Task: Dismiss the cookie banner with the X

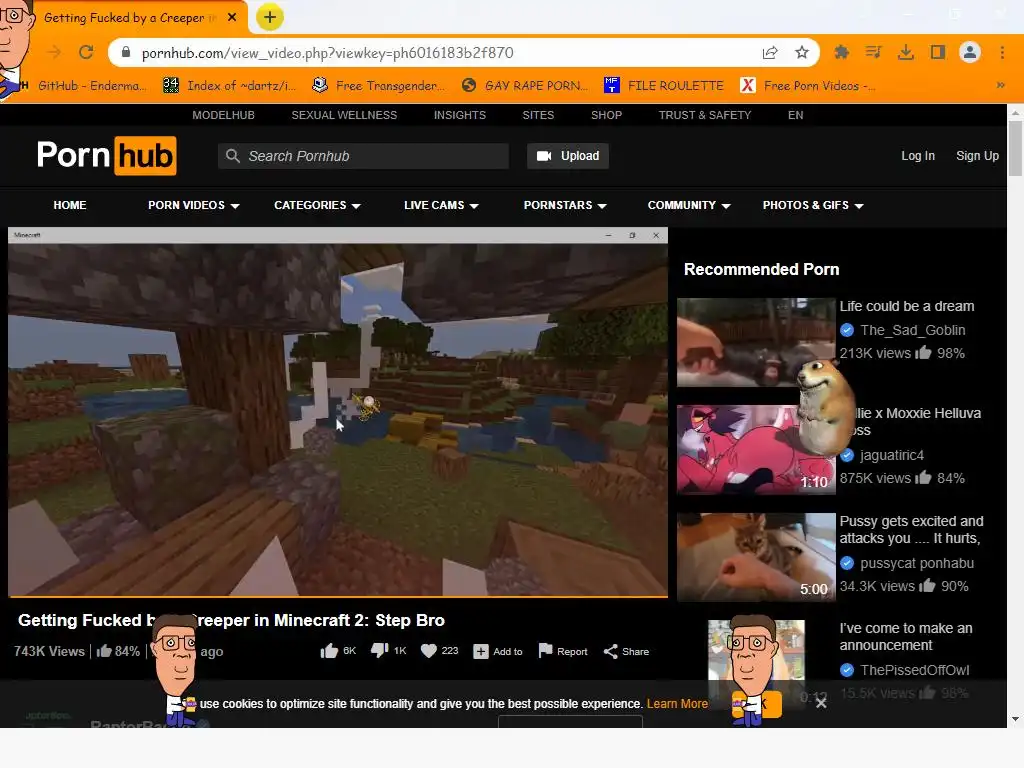Action: click(821, 703)
